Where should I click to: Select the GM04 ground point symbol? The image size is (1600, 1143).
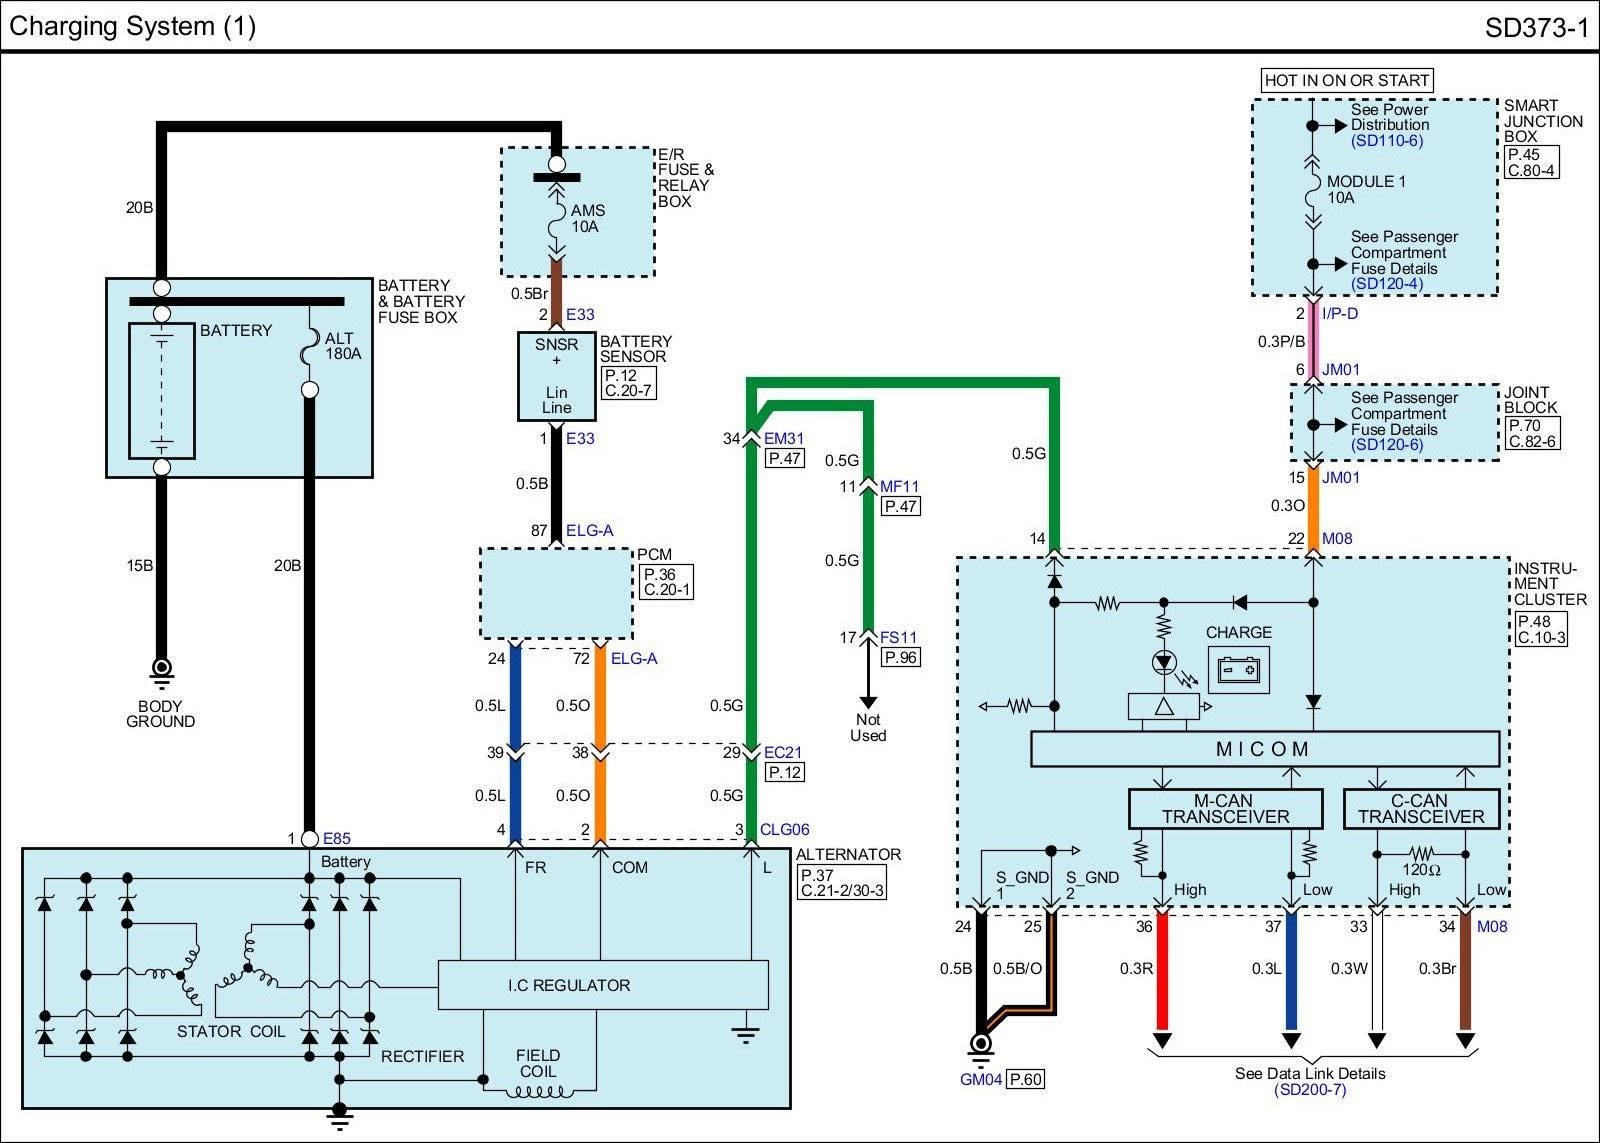pyautogui.click(x=981, y=1046)
